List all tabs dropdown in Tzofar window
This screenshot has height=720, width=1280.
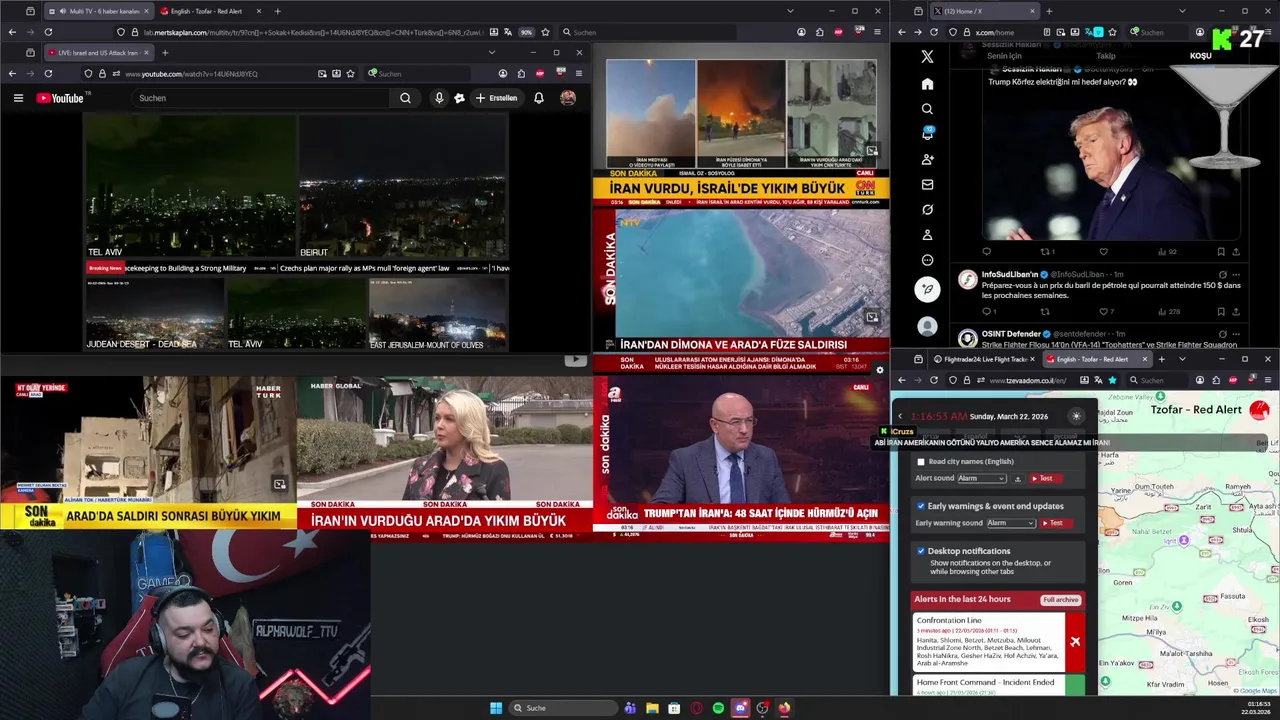(x=1182, y=359)
